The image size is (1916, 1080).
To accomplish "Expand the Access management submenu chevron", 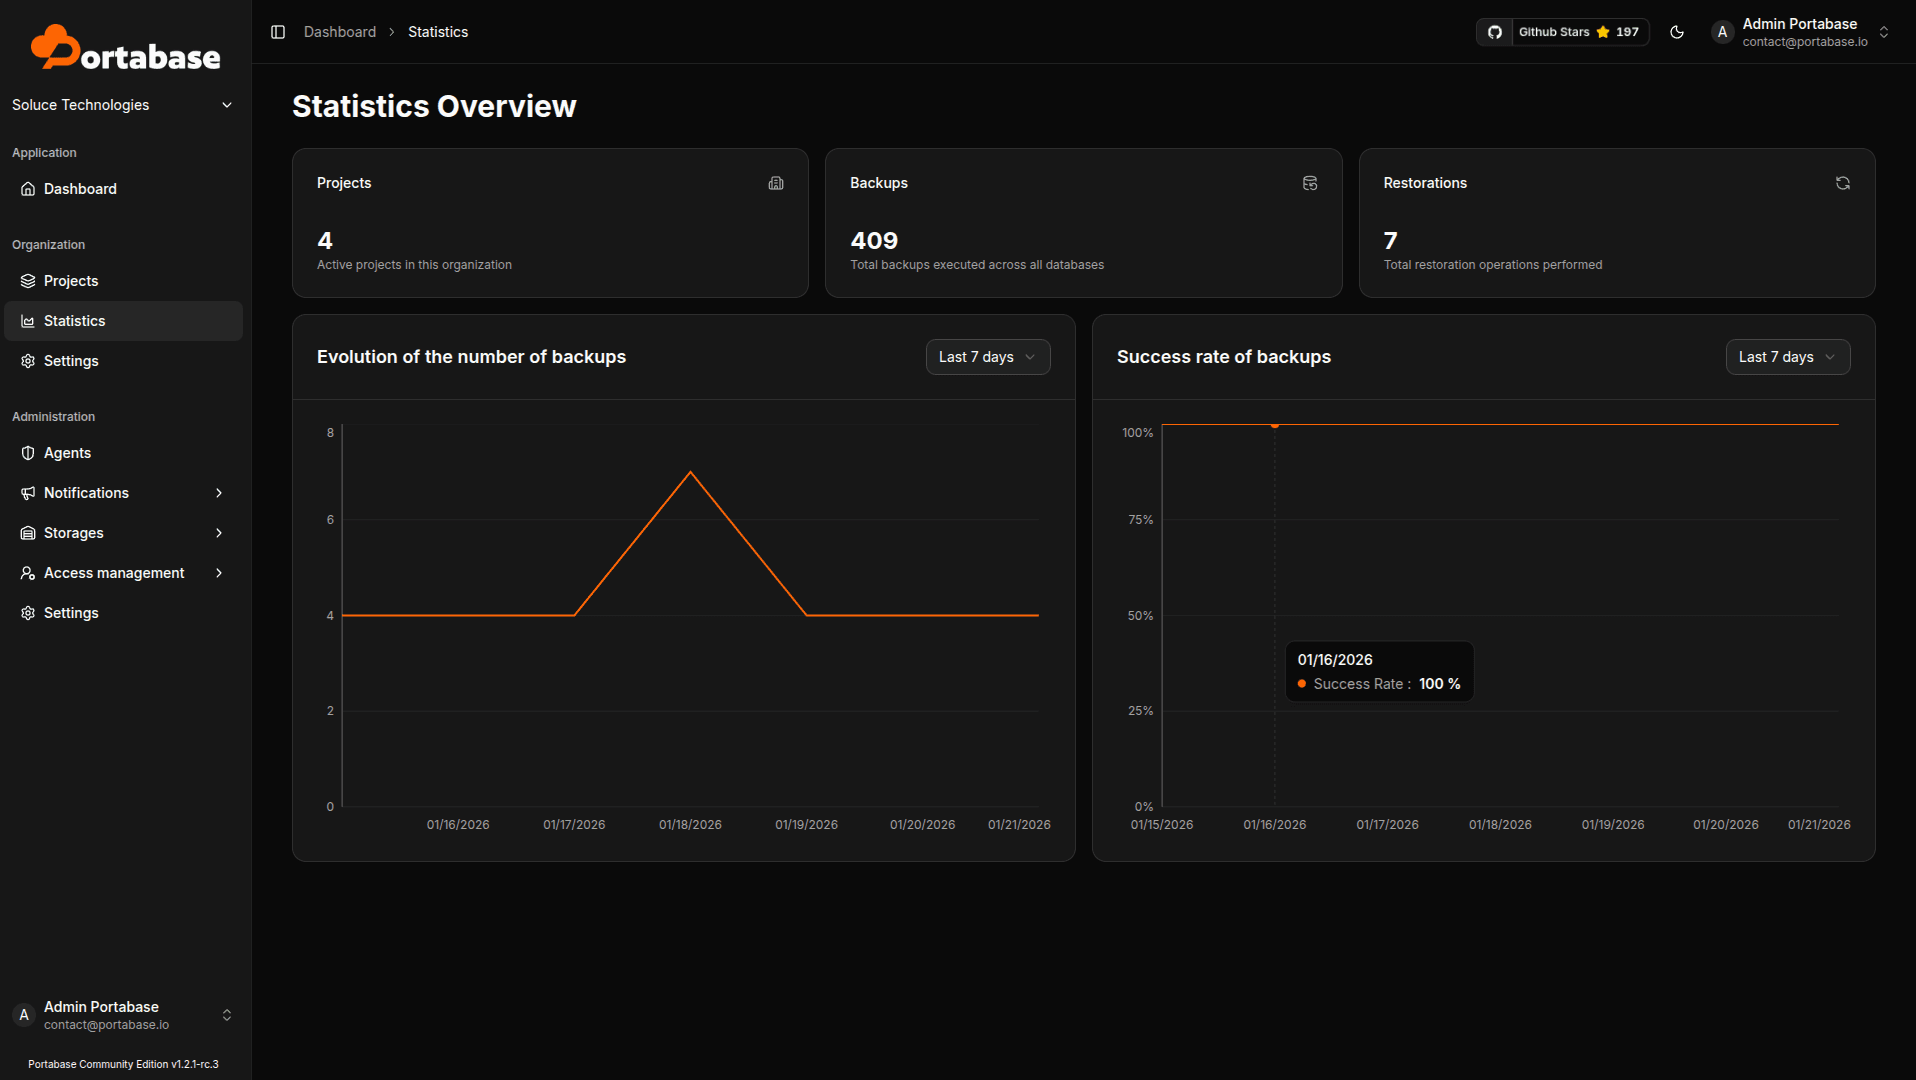I will (x=219, y=573).
